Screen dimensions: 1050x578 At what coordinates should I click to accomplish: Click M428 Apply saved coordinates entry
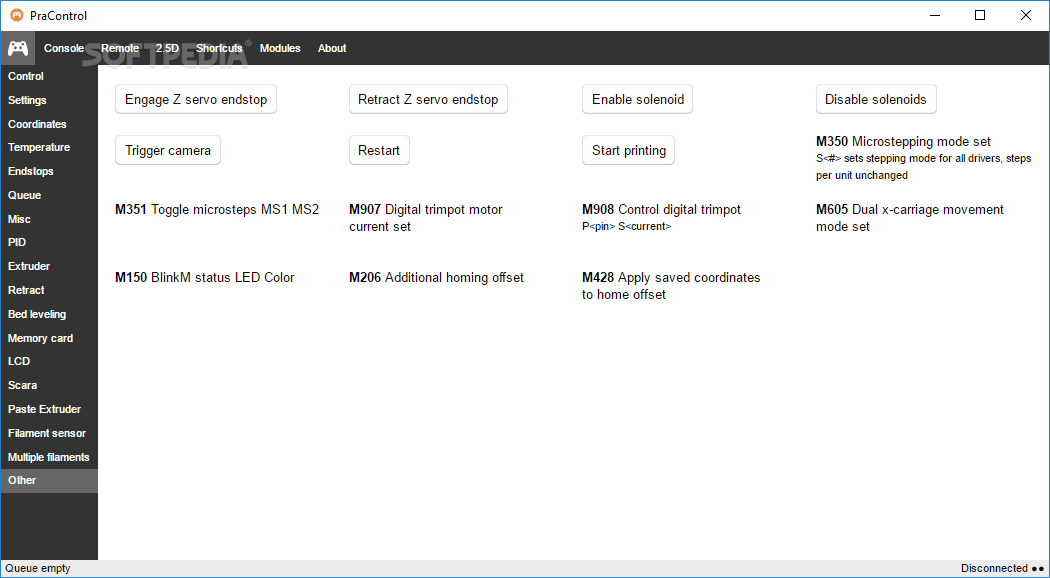[x=672, y=286]
